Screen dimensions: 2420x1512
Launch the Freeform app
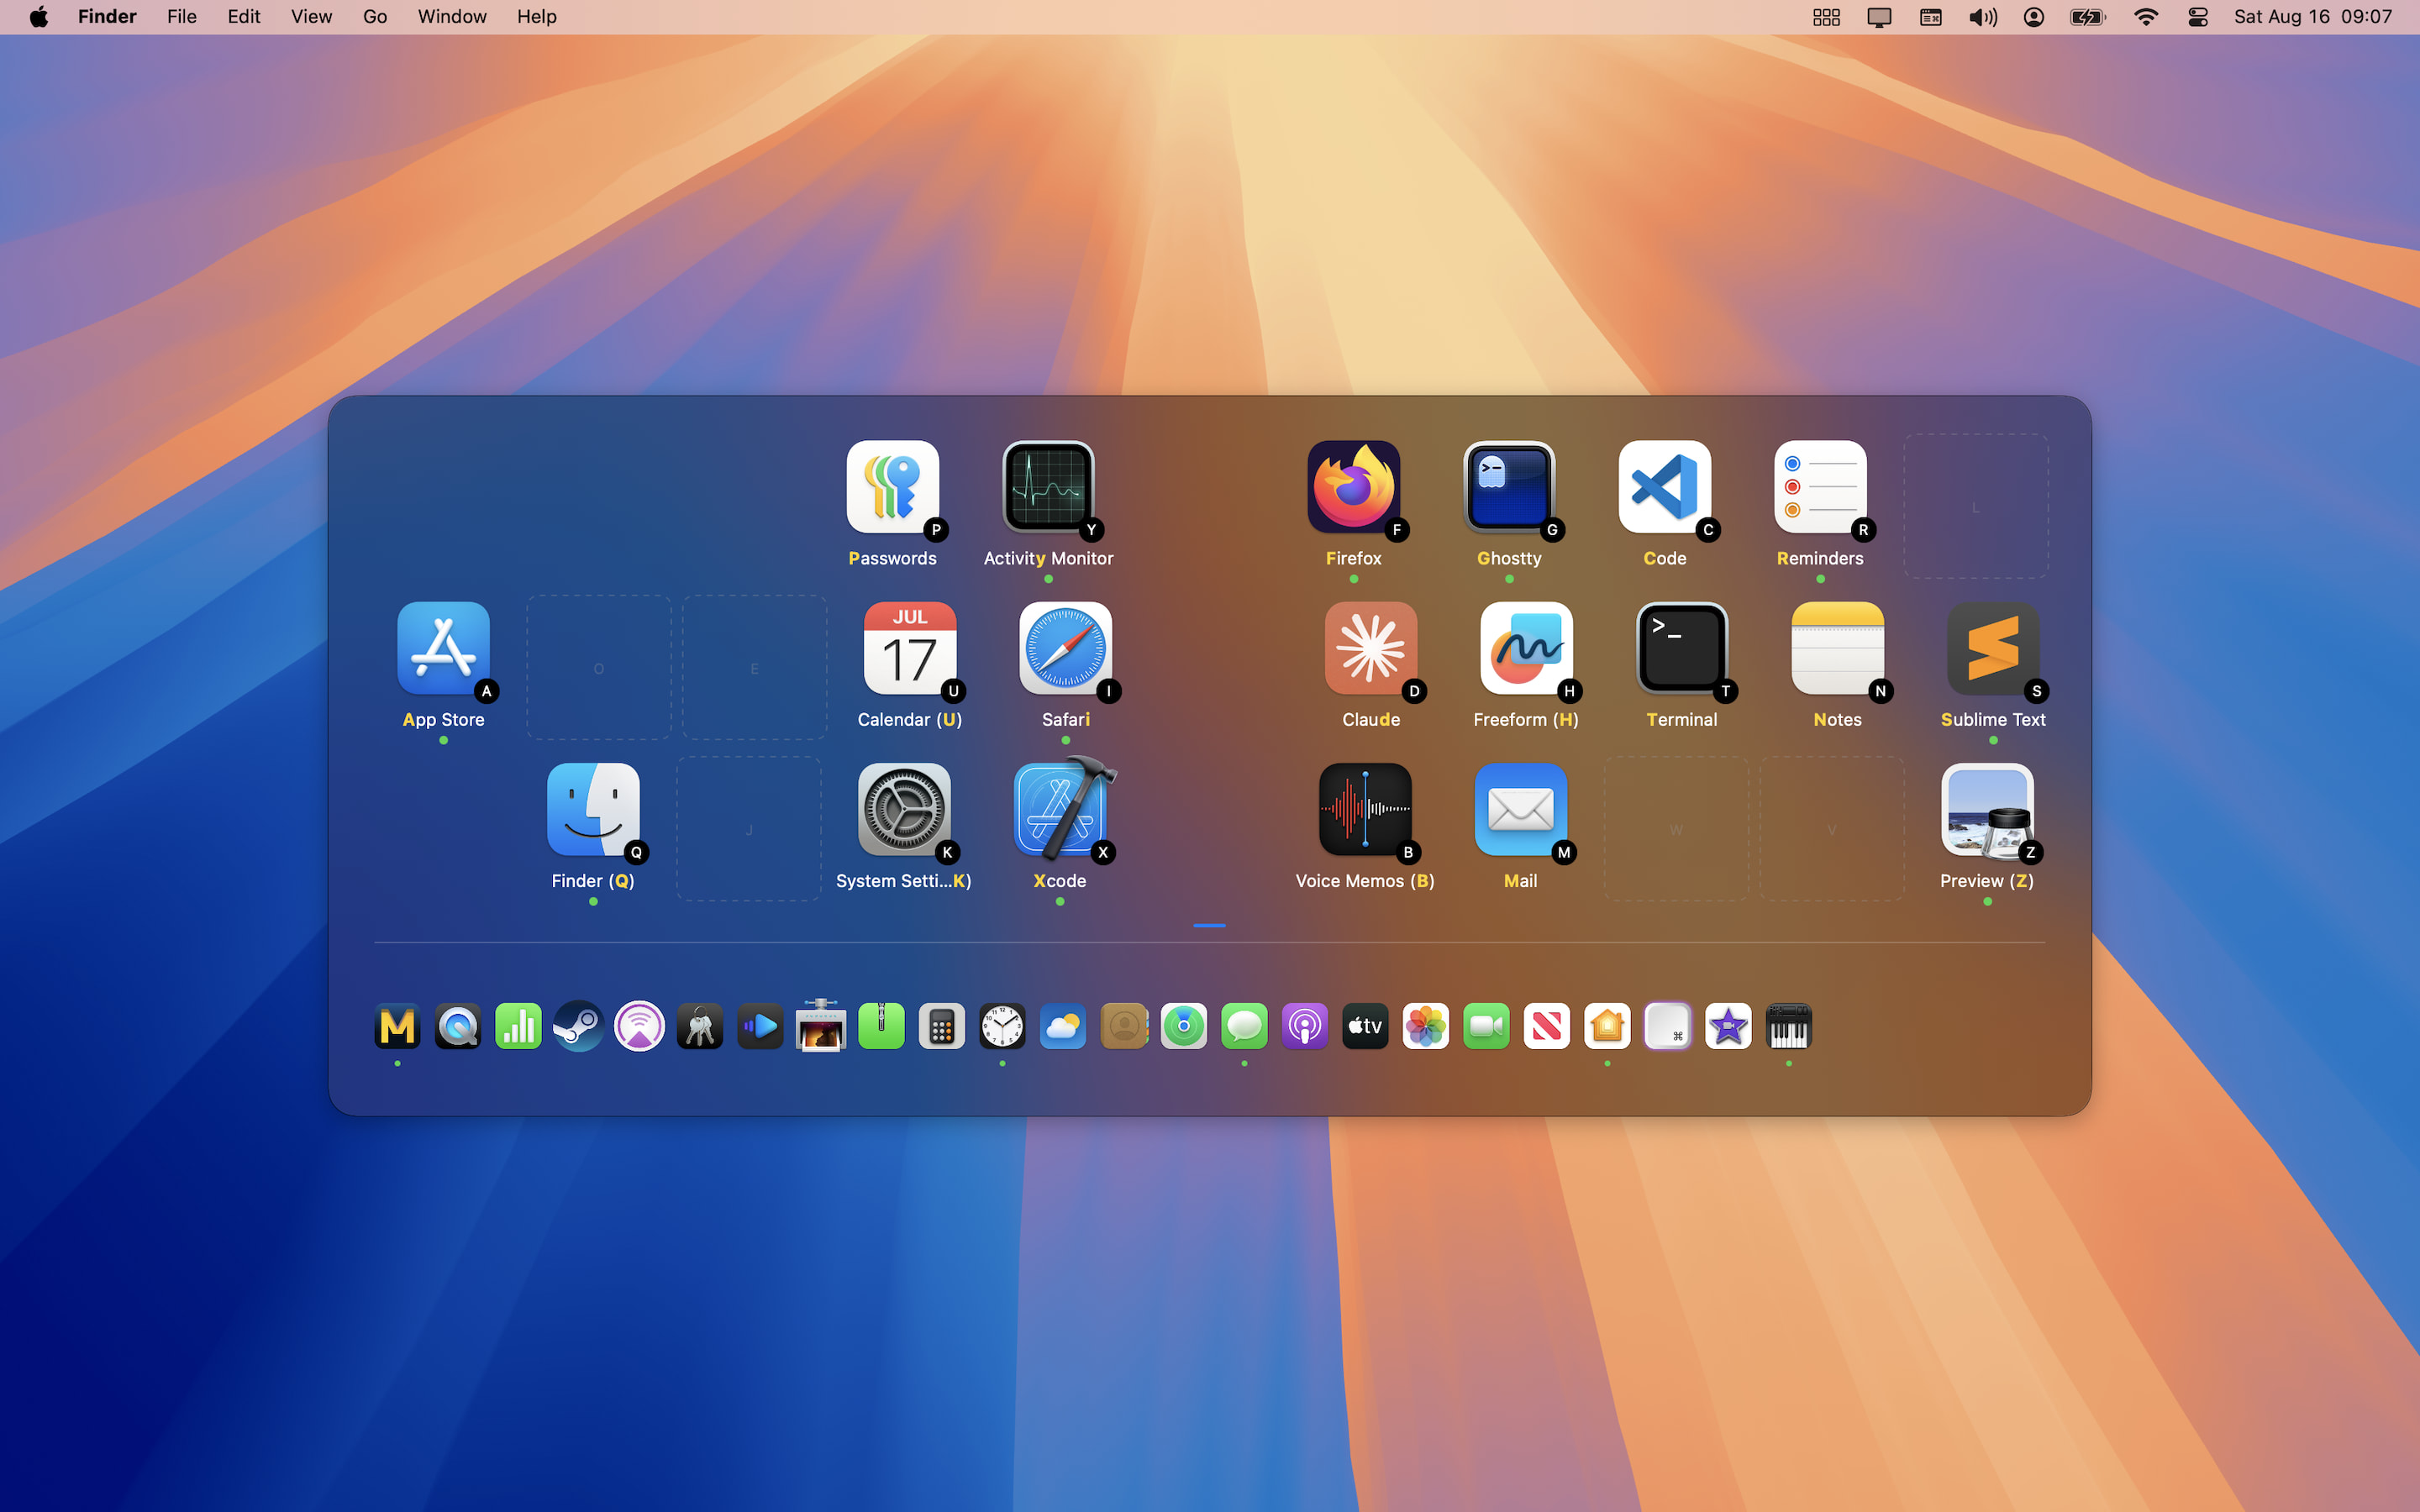(x=1526, y=648)
